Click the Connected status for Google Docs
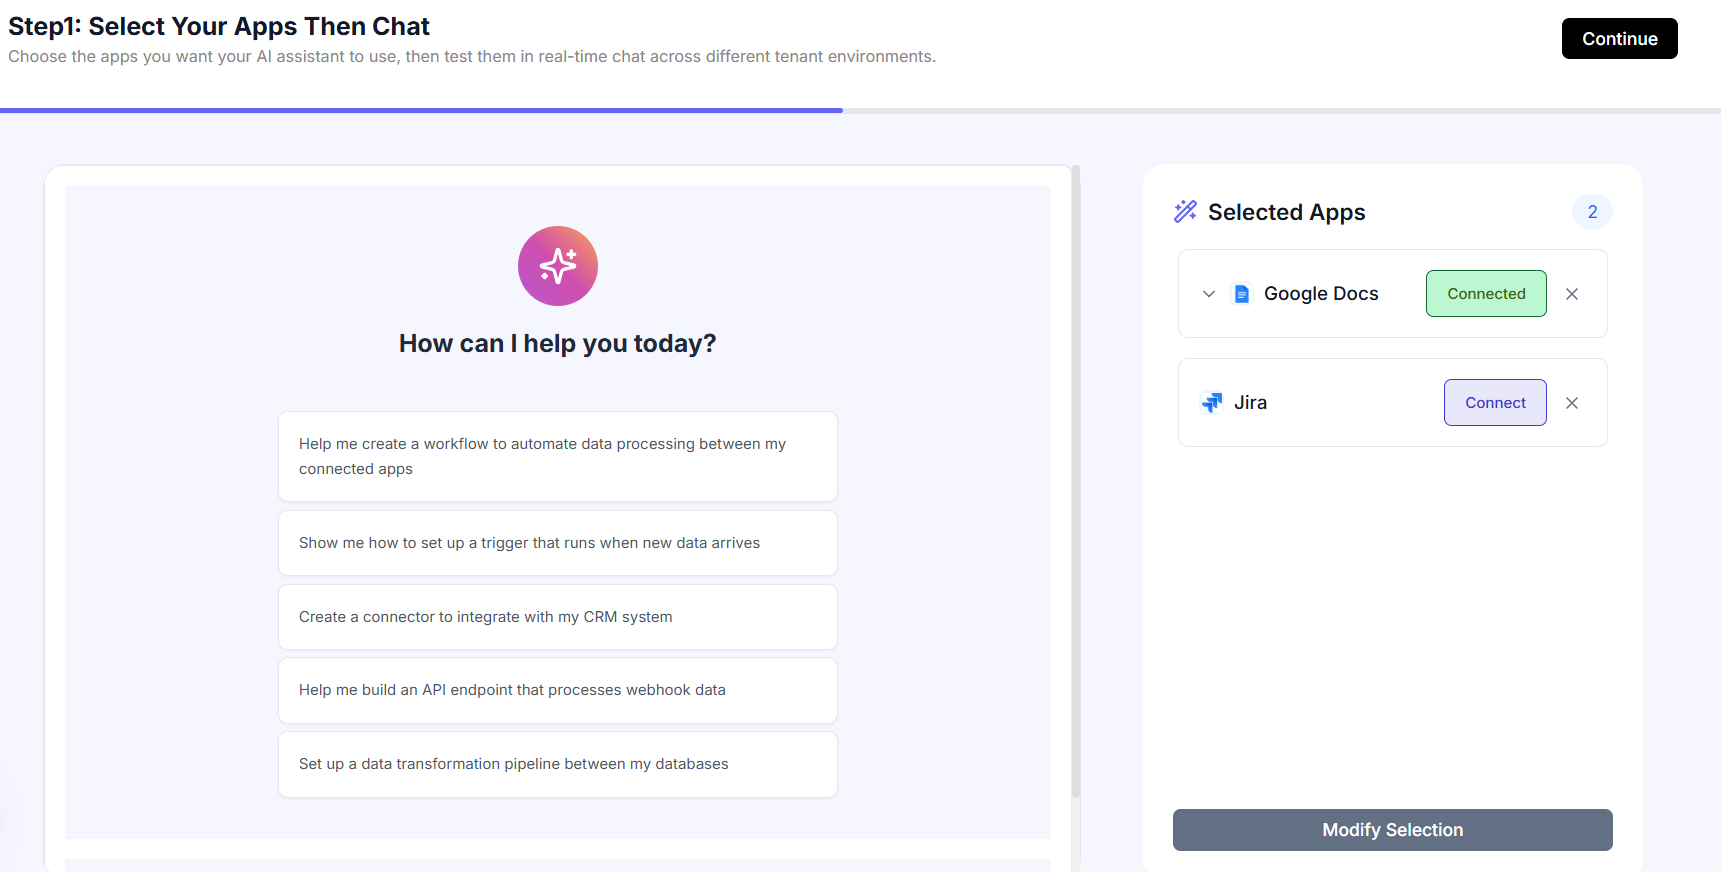 click(x=1486, y=294)
